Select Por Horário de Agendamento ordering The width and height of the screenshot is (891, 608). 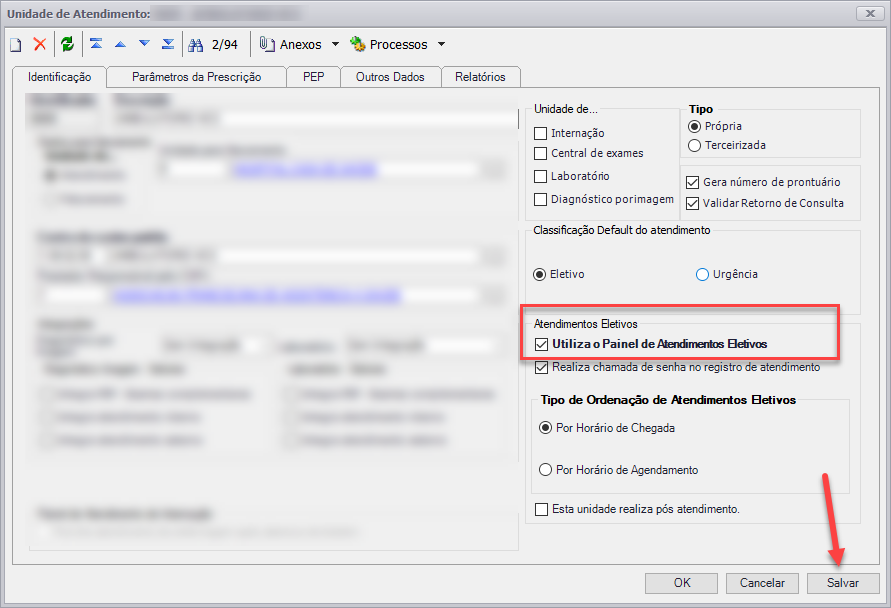(546, 470)
